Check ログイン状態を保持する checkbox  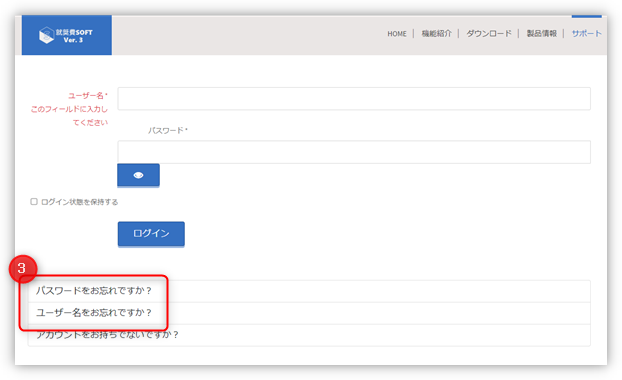click(34, 202)
